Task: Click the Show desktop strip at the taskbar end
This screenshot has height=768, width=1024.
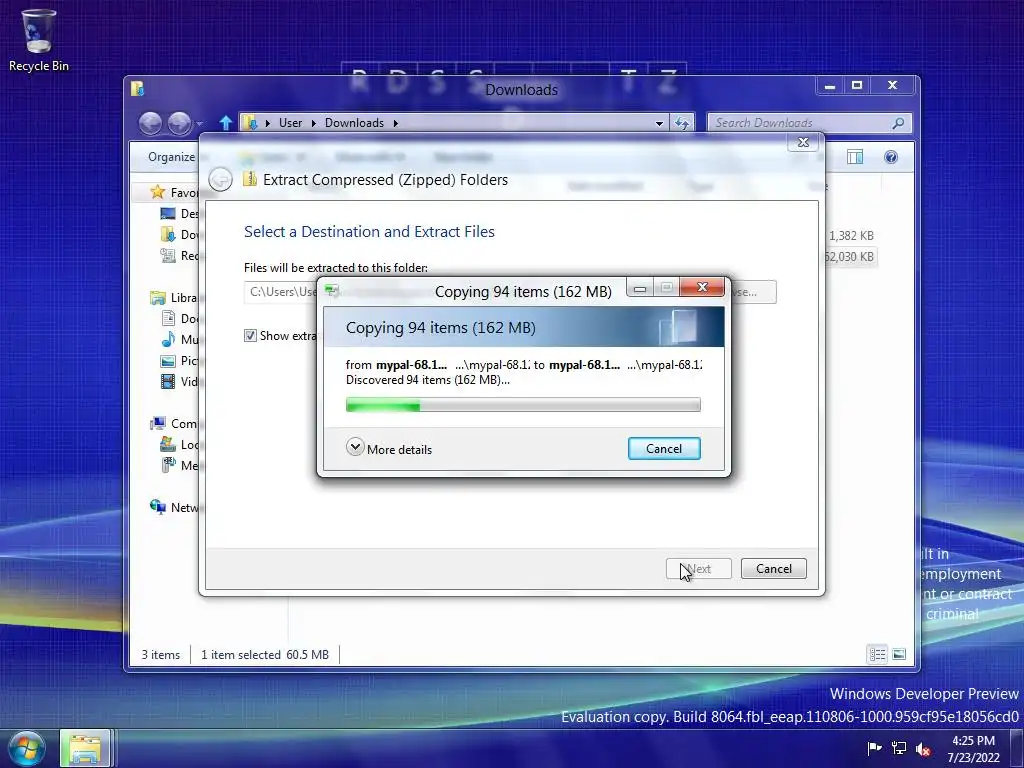Action: 1019,748
